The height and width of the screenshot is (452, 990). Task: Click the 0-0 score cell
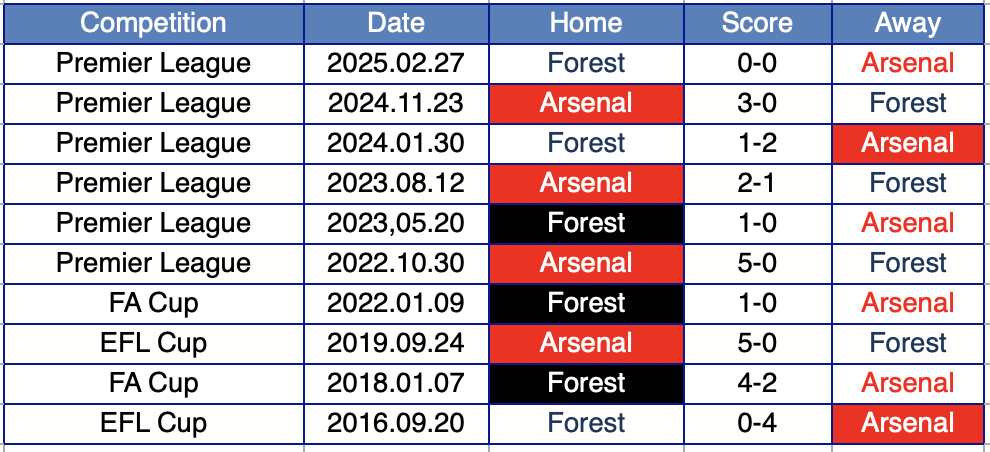(x=758, y=63)
